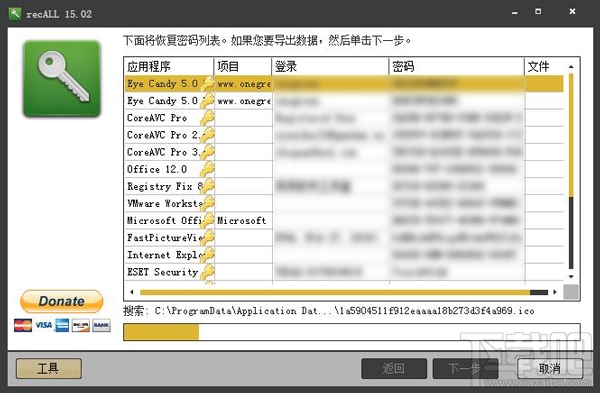
Task: Select the CoreAVC Pro row without version number
Action: click(x=344, y=117)
